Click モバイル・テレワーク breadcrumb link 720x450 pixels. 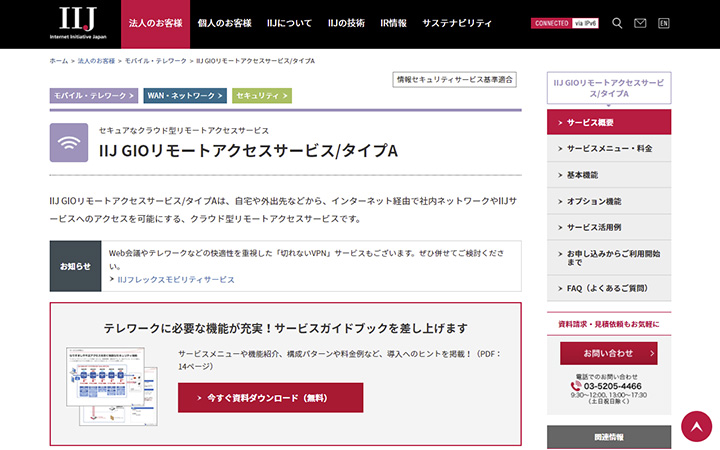pos(156,61)
